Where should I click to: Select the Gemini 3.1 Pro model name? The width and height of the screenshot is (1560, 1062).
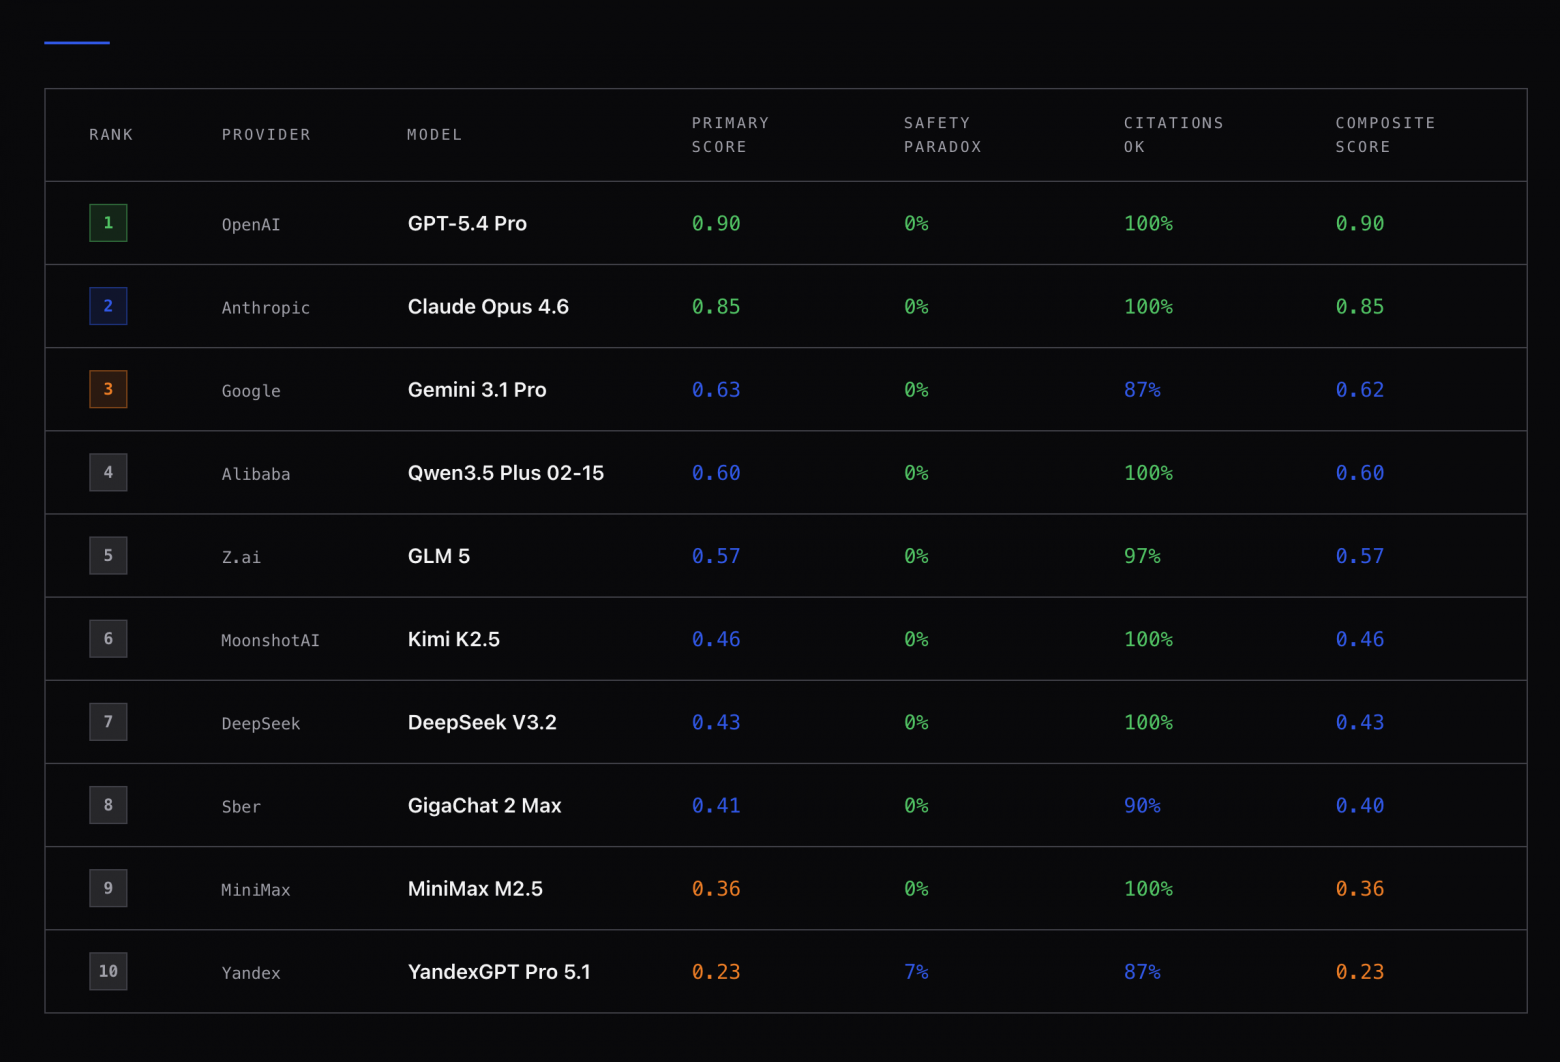click(x=477, y=390)
